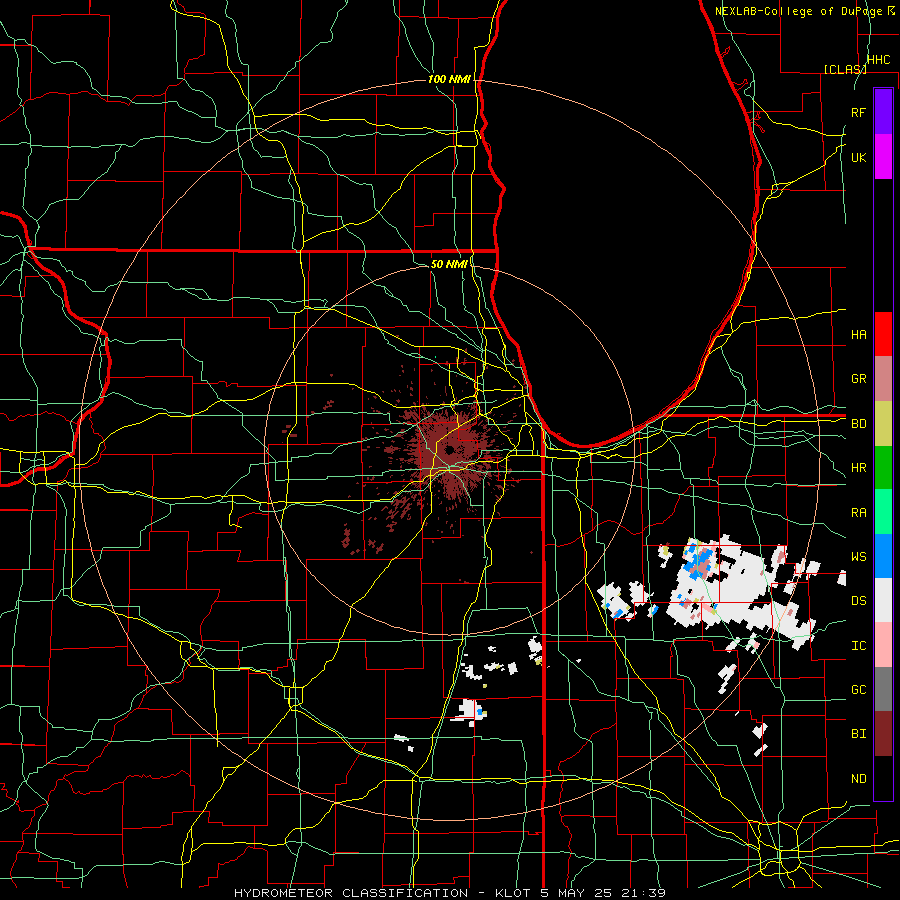
Task: Click the yellow BD legend color
Action: tap(883, 424)
